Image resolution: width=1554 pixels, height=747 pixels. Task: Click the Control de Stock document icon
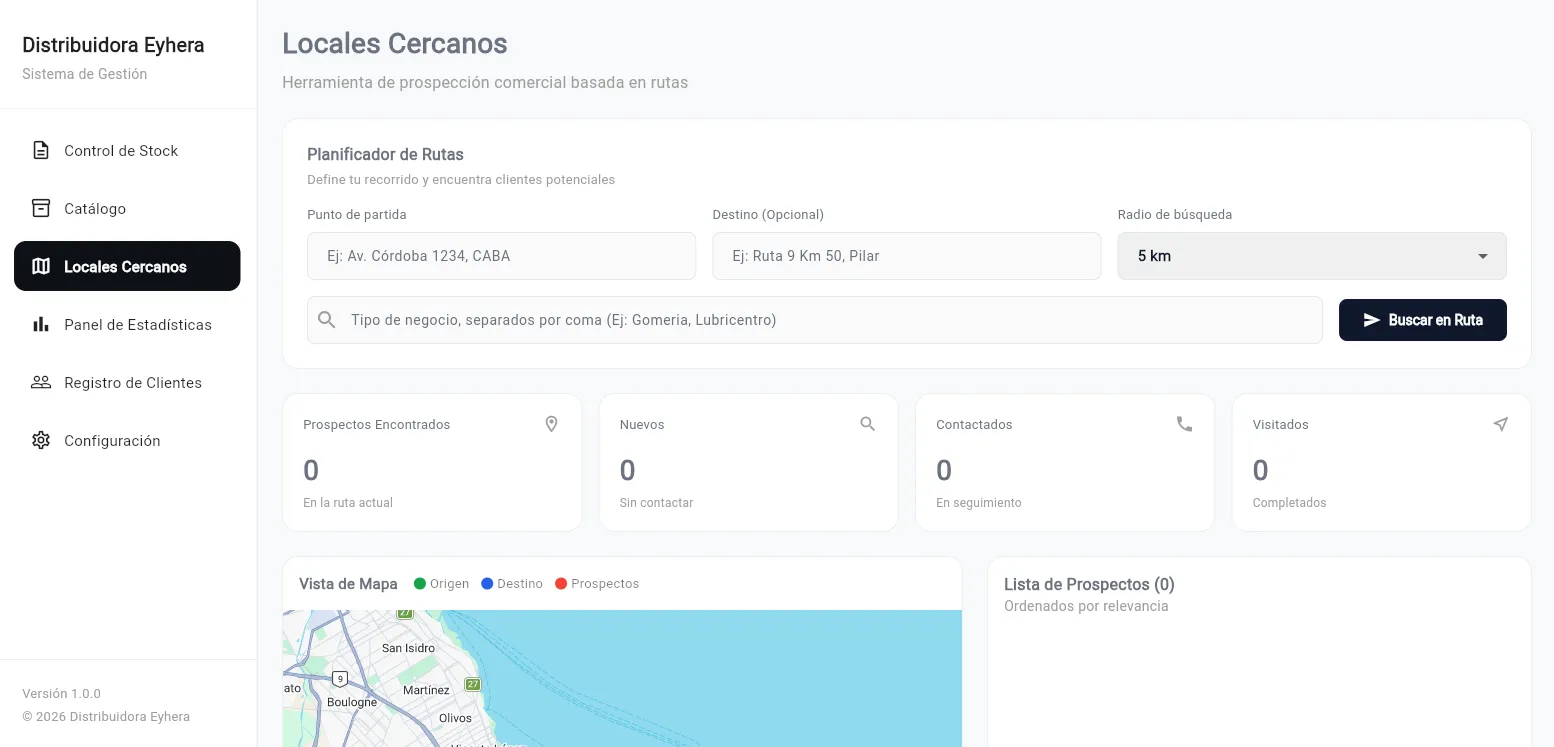coord(41,151)
